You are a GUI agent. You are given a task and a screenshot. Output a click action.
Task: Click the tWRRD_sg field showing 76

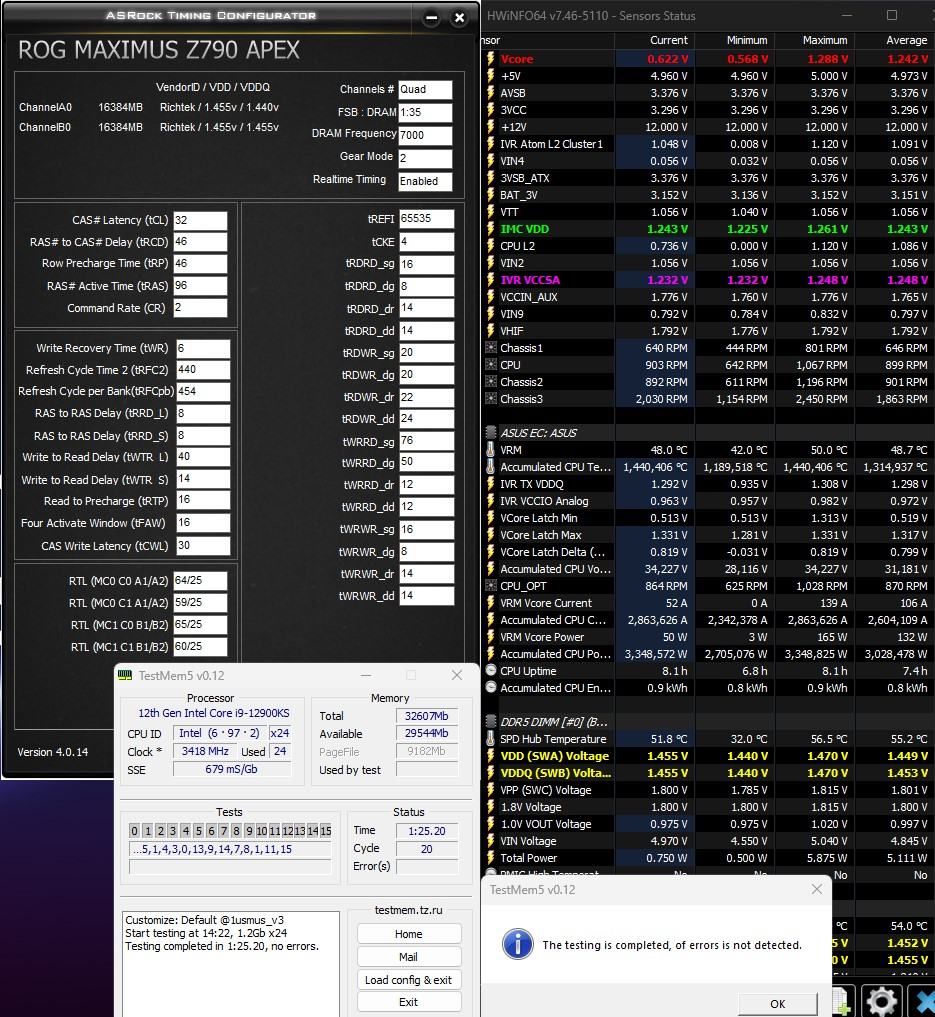coord(426,440)
